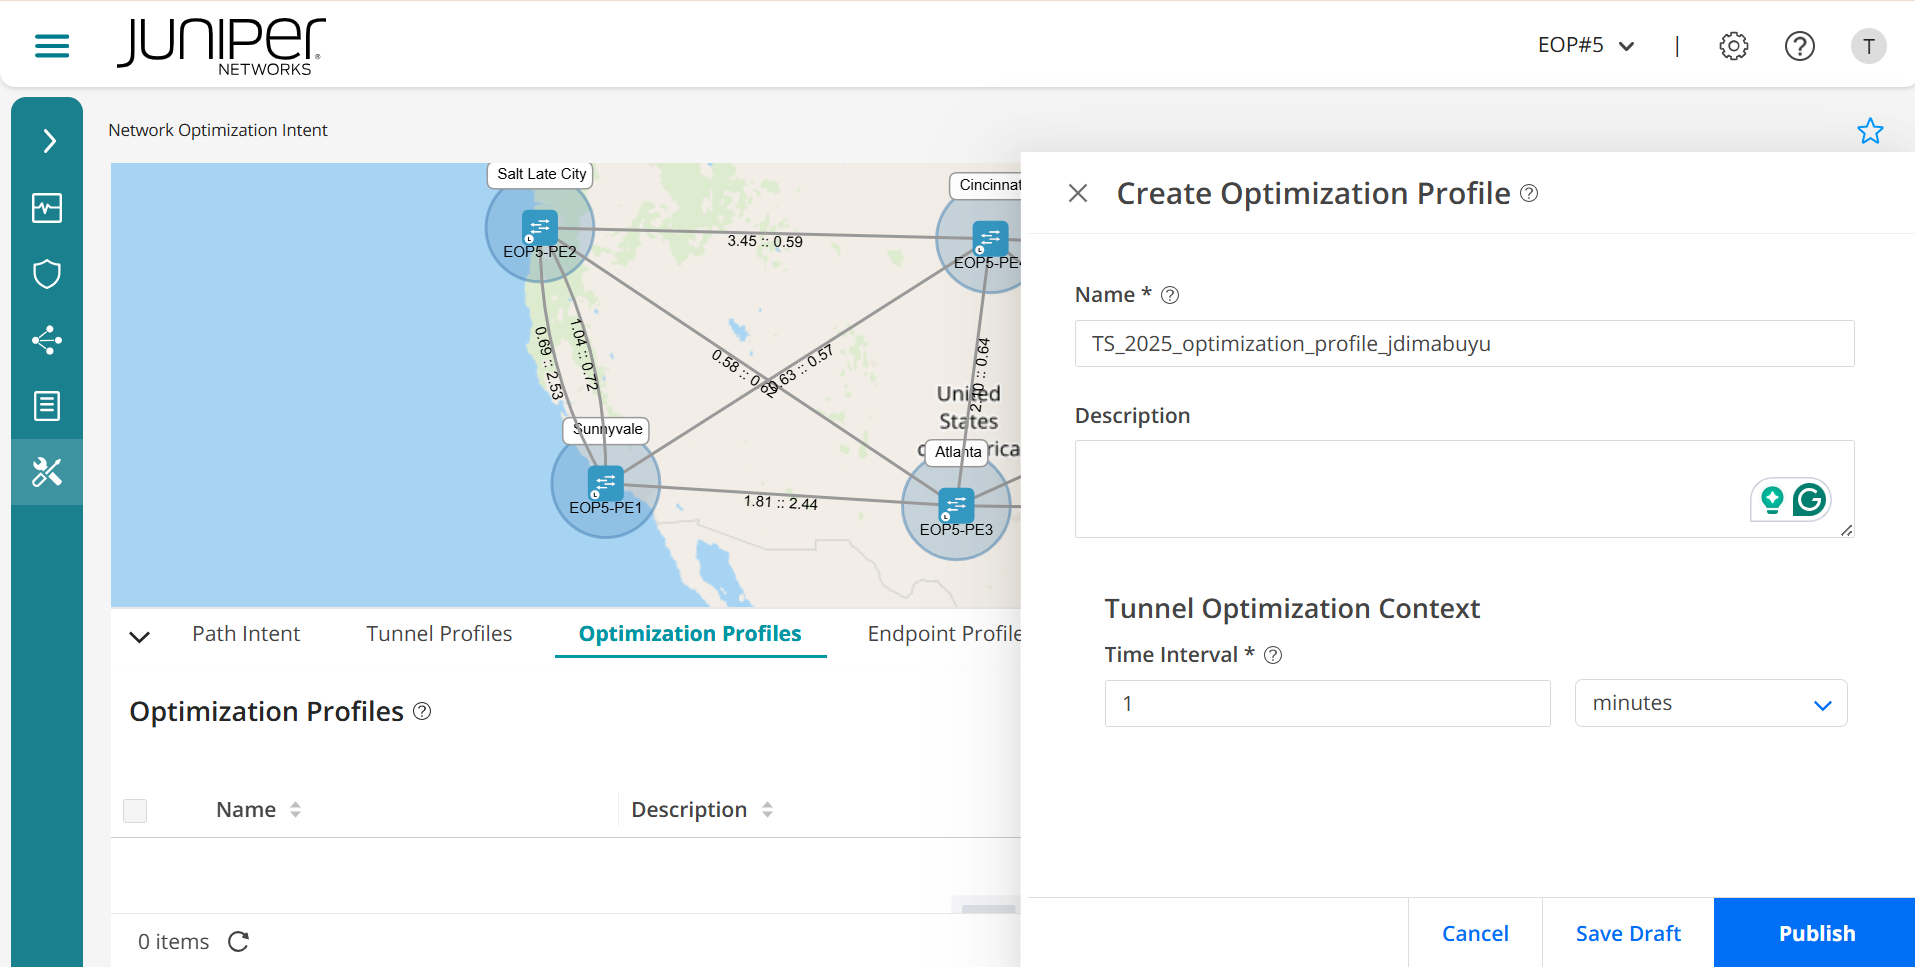1915x967 pixels.
Task: Select the tools configuration icon in sidebar
Action: (x=47, y=472)
